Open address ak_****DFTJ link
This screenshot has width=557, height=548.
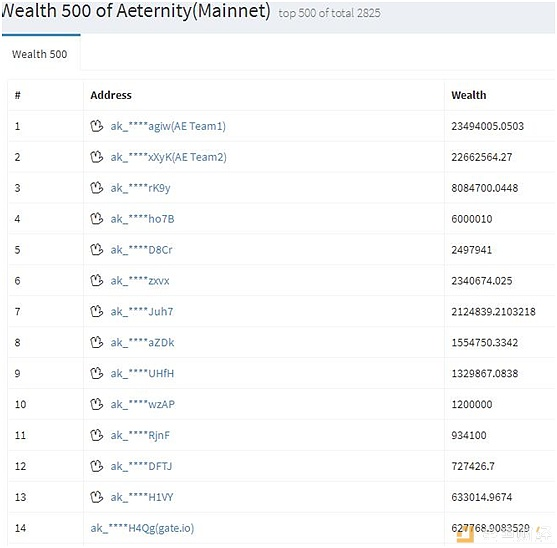click(141, 466)
